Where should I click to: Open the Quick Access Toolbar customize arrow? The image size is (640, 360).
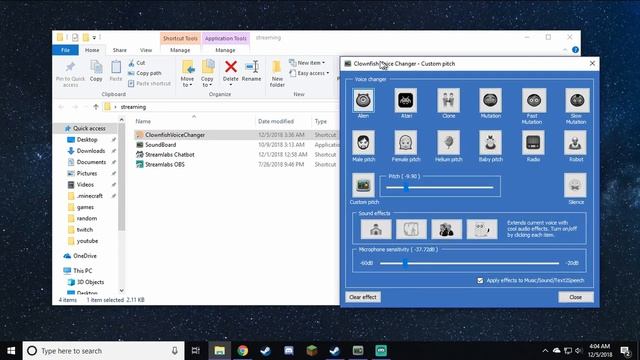[x=94, y=38]
